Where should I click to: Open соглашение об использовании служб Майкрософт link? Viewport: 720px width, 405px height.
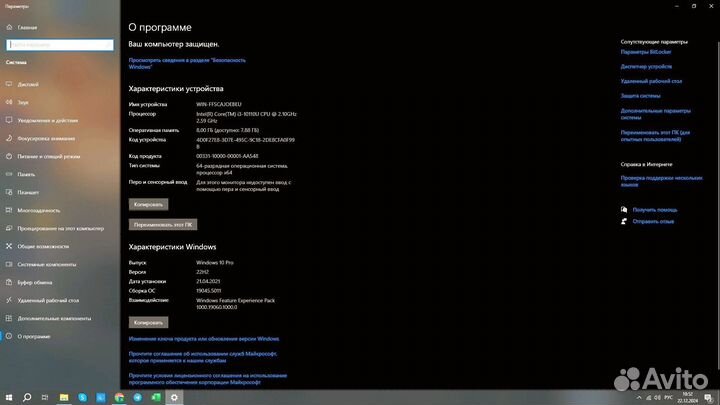pos(202,357)
